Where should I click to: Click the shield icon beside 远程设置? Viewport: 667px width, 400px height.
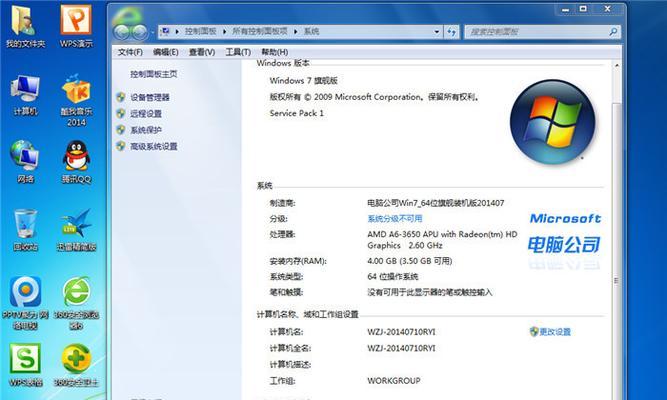(x=121, y=114)
